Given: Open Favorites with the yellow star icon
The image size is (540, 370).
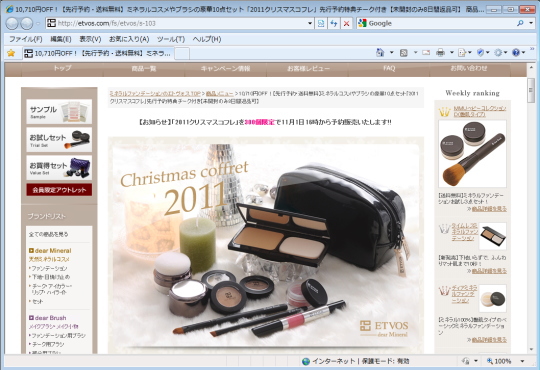Looking at the screenshot, I should (11, 53).
